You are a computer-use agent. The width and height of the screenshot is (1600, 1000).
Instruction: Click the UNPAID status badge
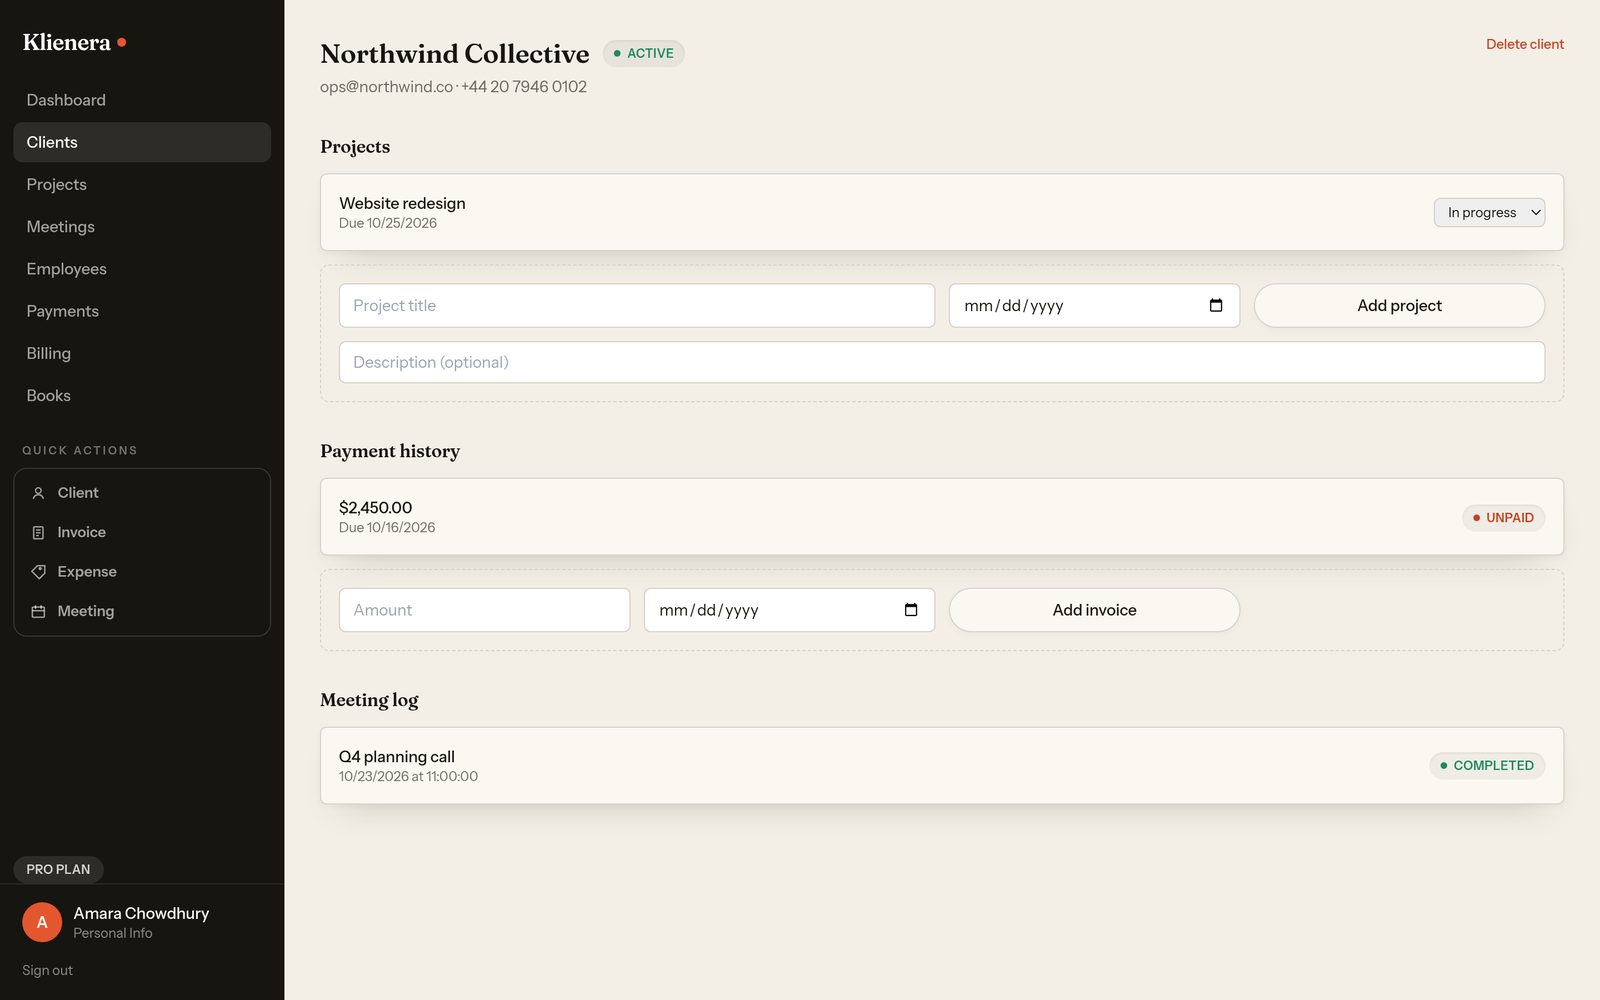1503,517
